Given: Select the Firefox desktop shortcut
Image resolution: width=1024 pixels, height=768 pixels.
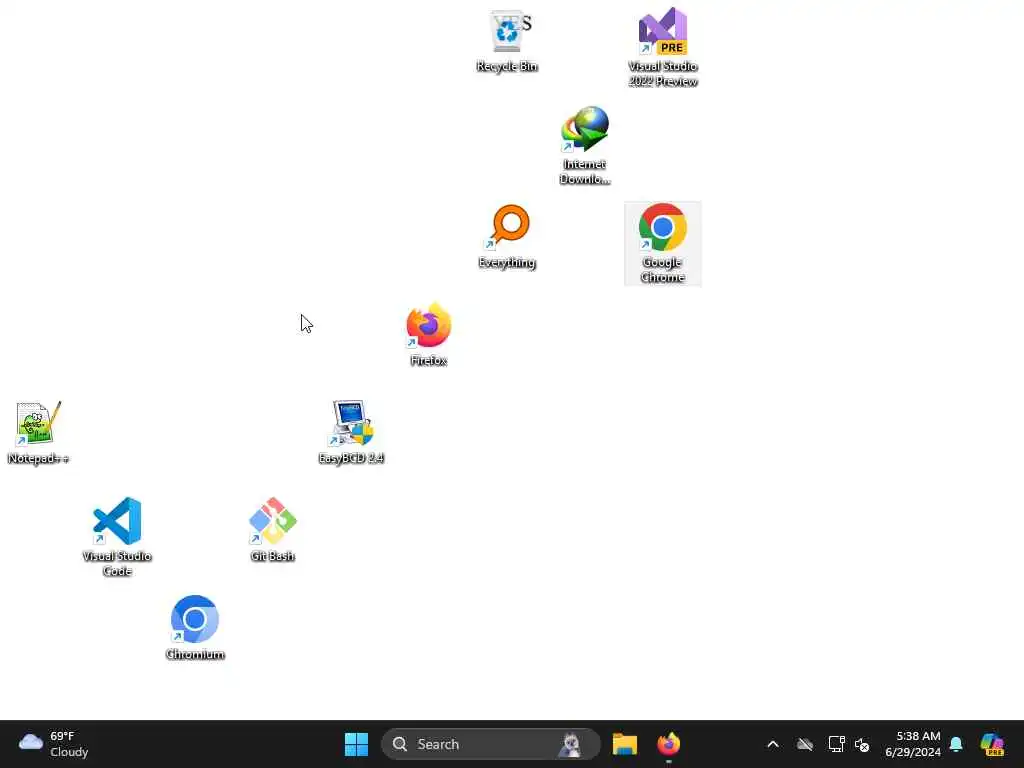Looking at the screenshot, I should [x=429, y=334].
